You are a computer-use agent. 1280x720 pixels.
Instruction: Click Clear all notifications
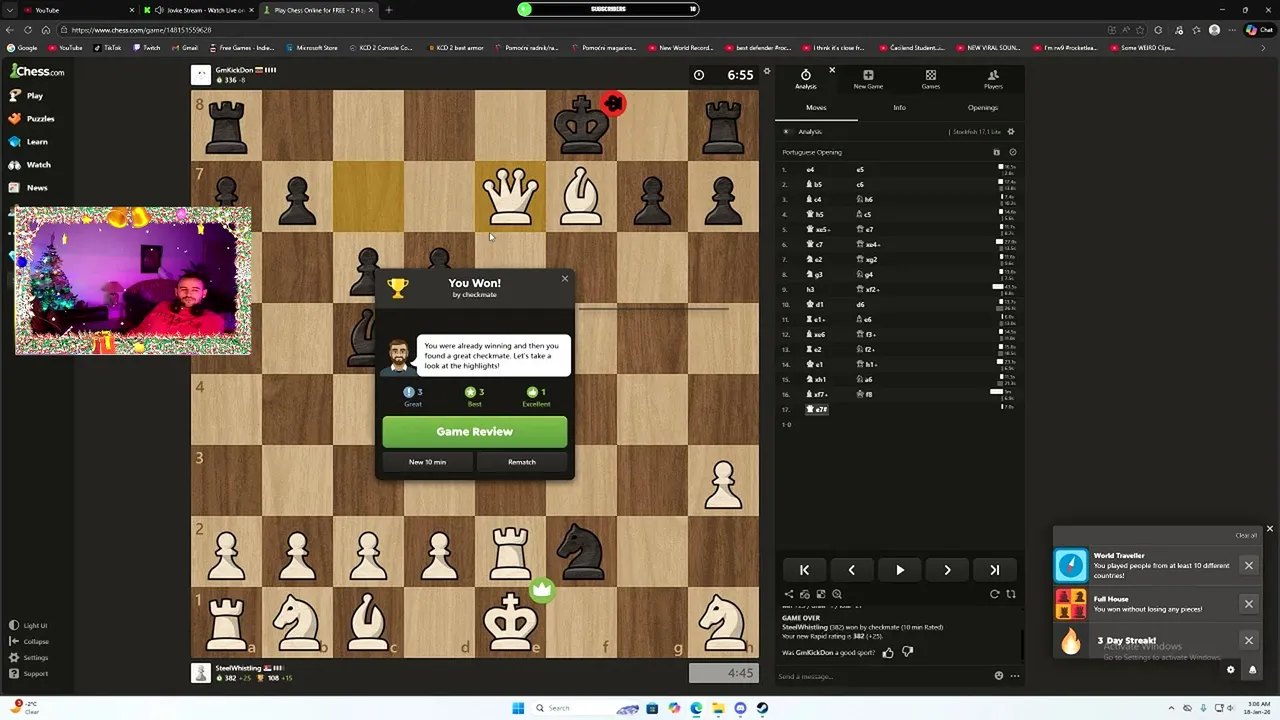1246,535
